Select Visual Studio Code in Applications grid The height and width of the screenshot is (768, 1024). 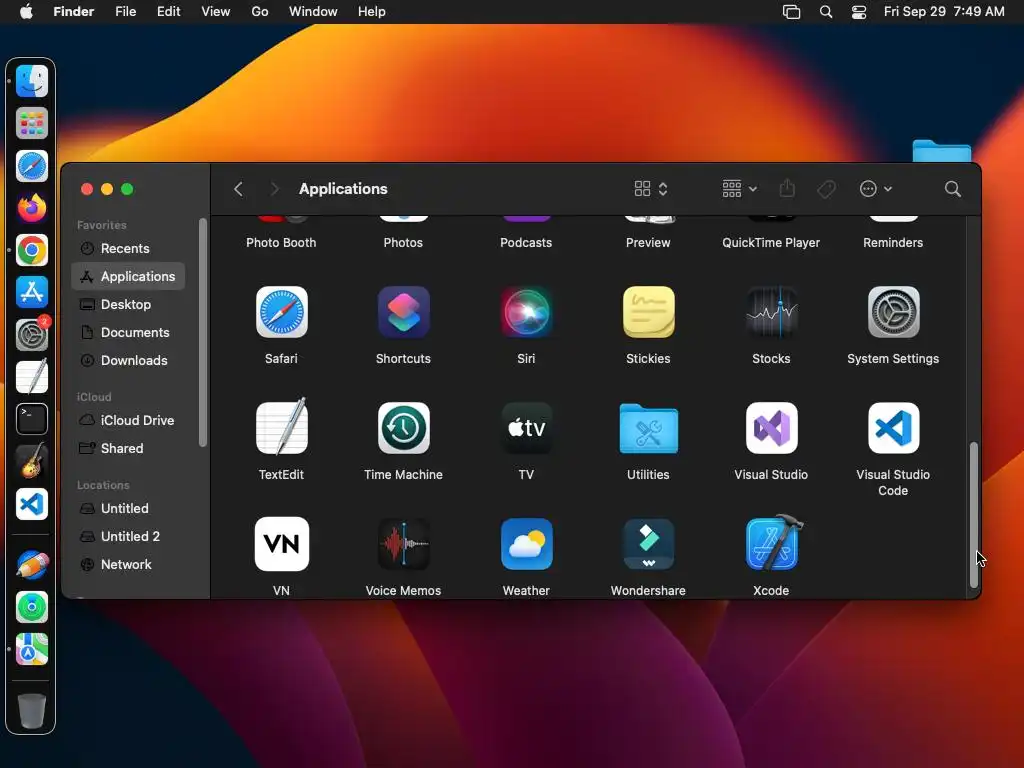tap(893, 428)
